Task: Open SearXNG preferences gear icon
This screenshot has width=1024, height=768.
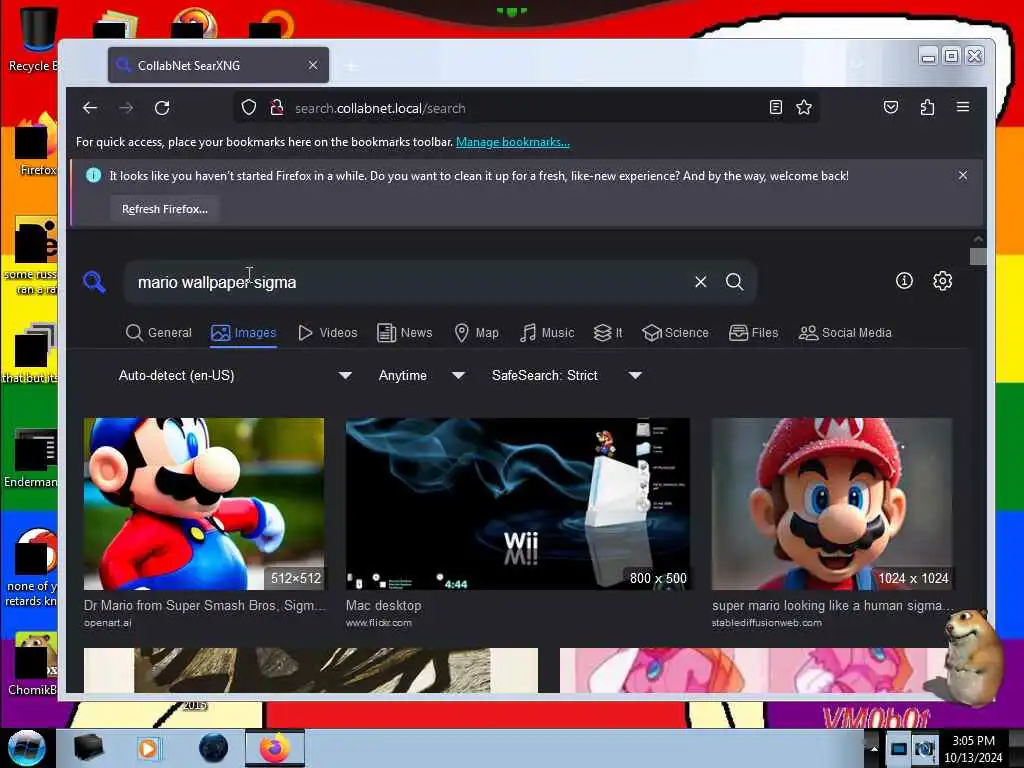Action: [942, 281]
